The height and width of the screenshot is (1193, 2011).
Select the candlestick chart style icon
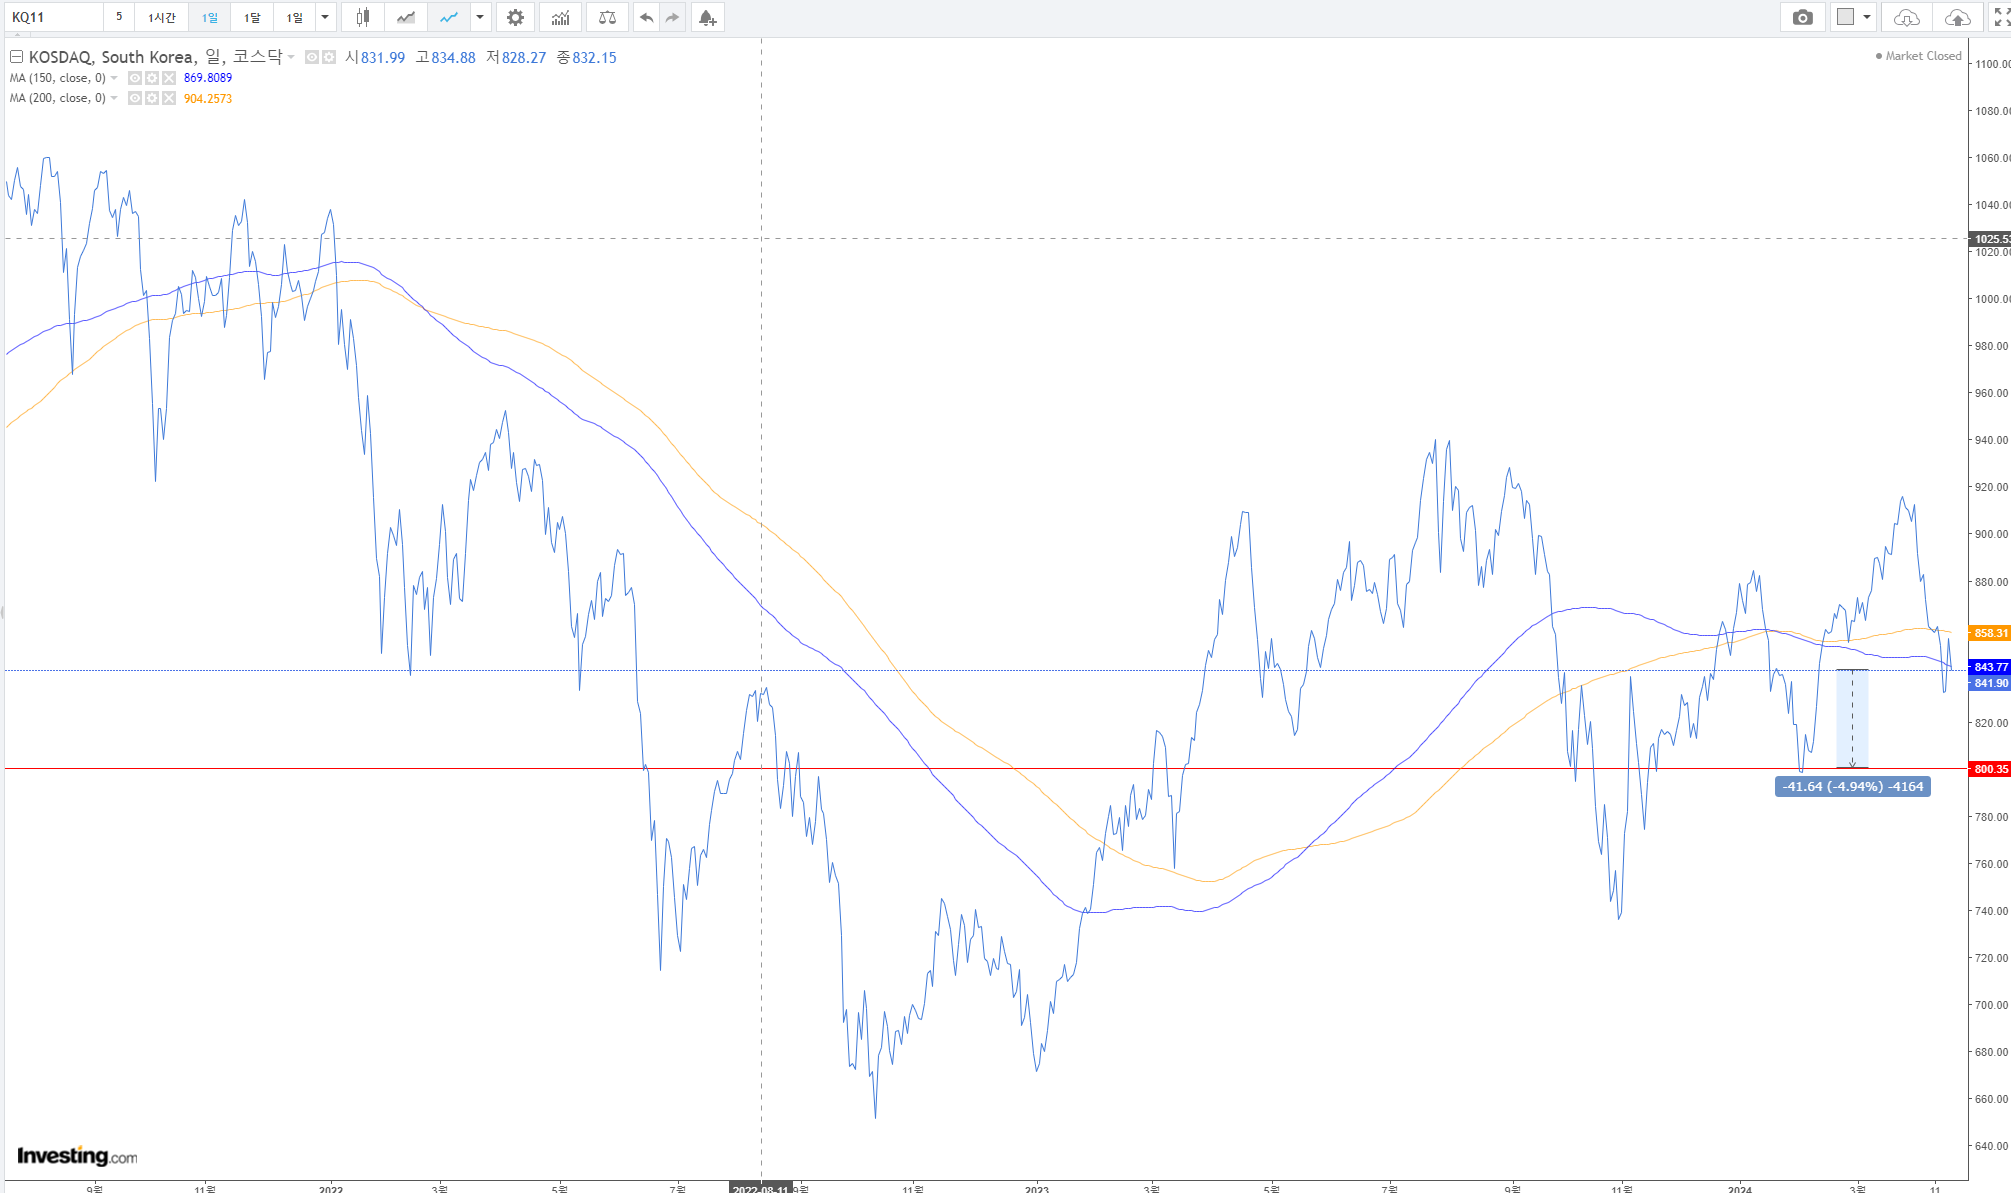(363, 17)
